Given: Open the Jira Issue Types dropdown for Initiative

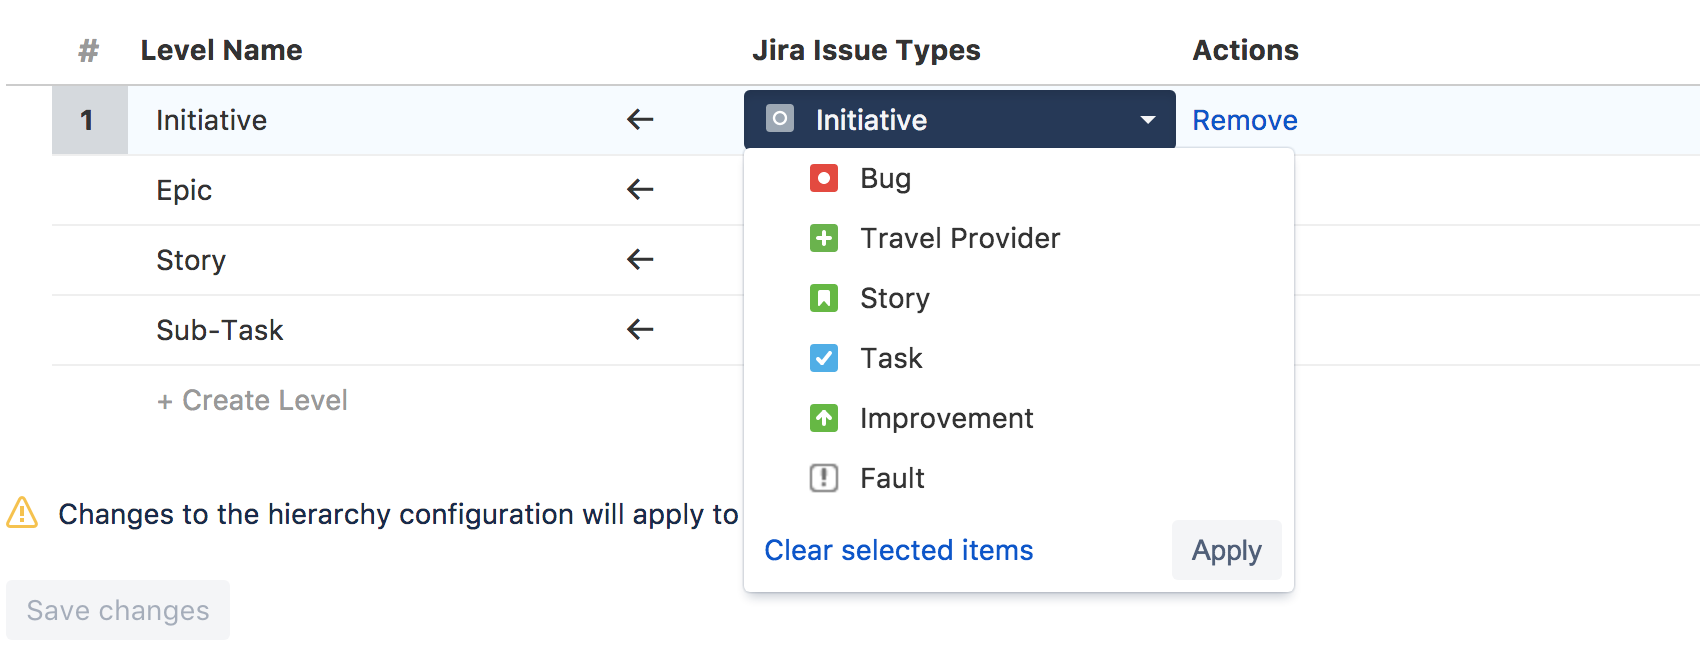Looking at the screenshot, I should pos(1146,119).
